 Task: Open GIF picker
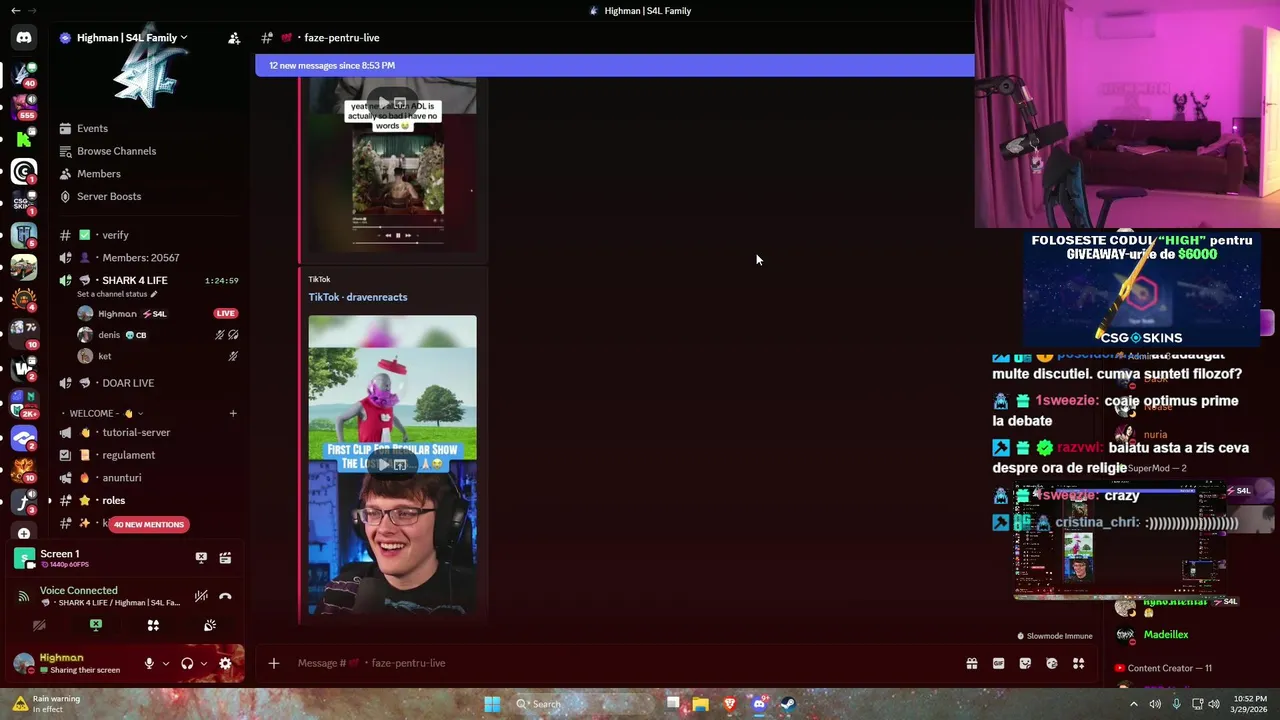(x=998, y=663)
